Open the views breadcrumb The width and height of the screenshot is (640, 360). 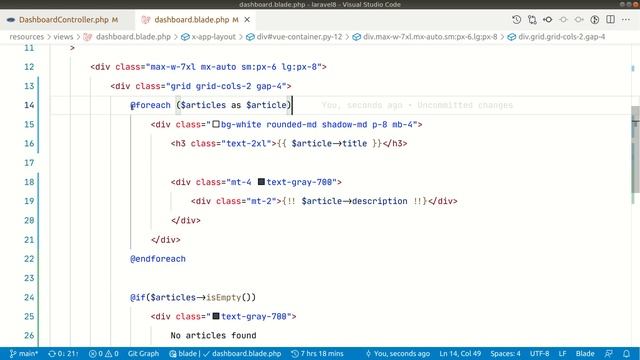coord(63,37)
